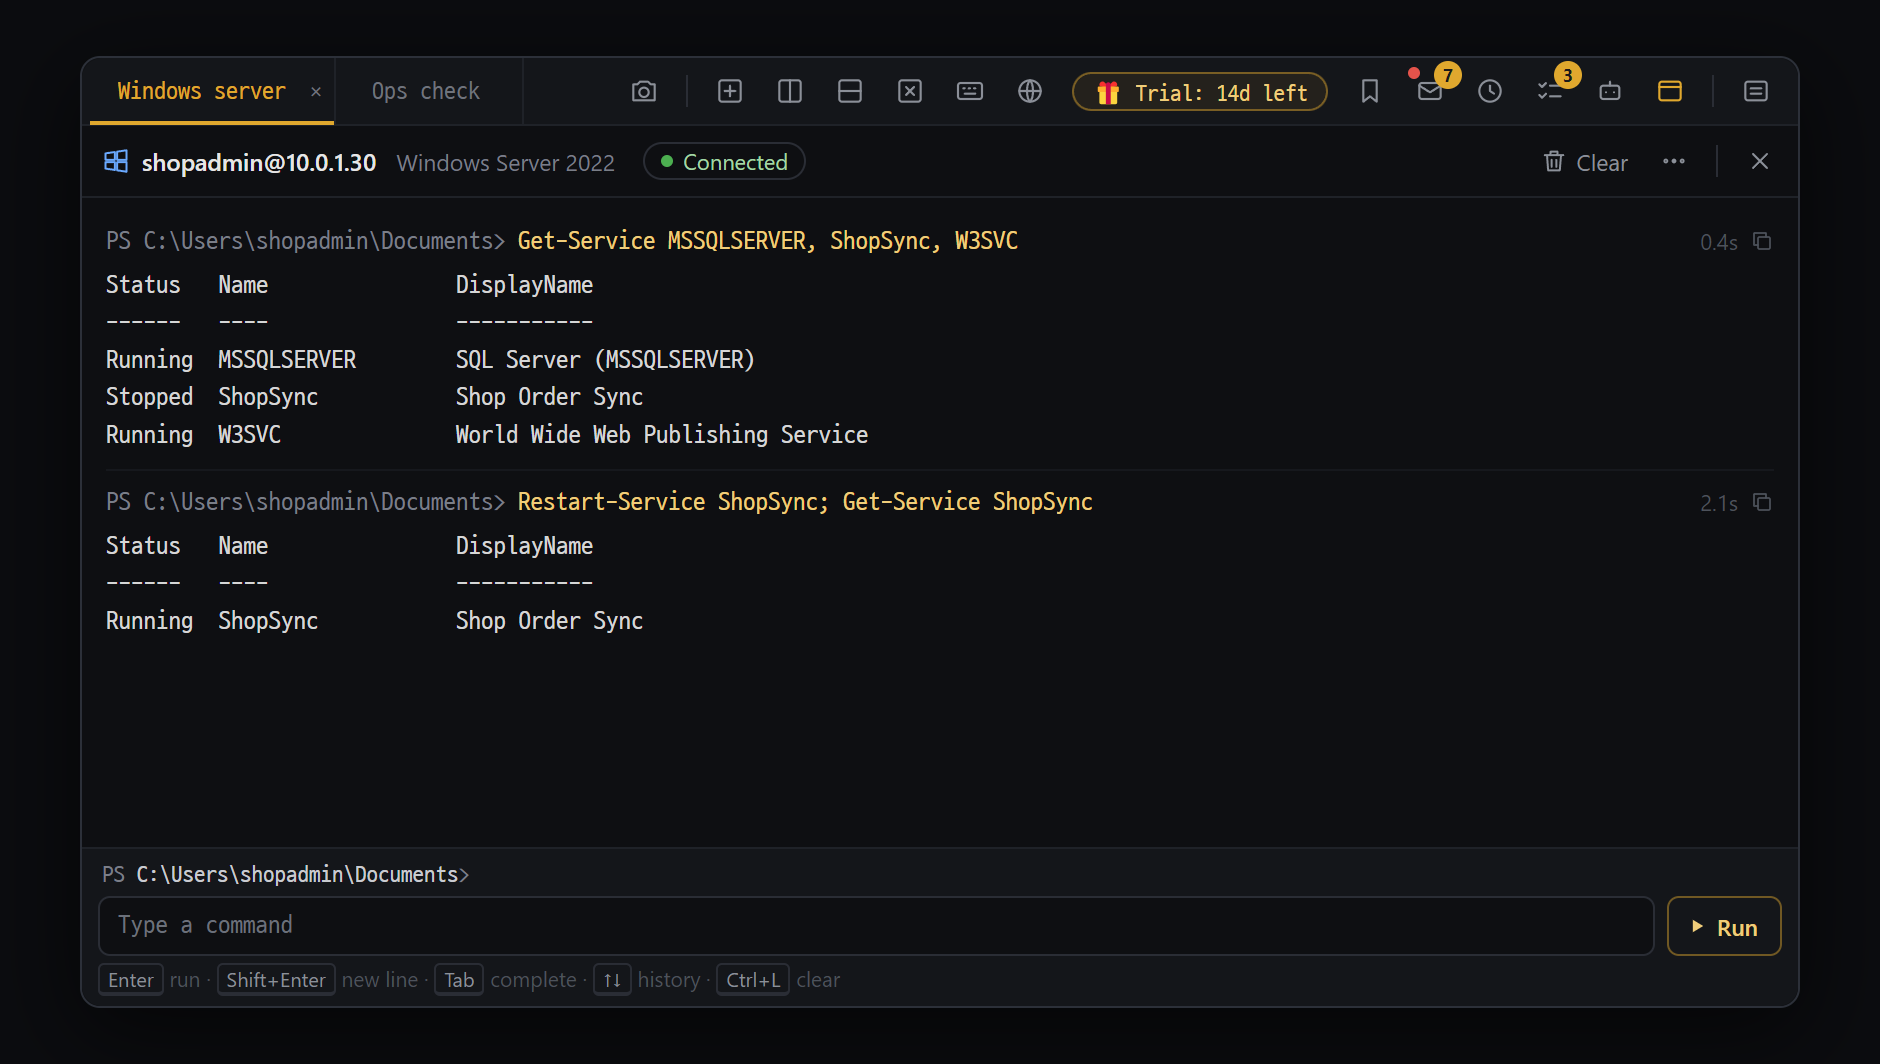The width and height of the screenshot is (1880, 1064).
Task: Click the 2.1s execution time
Action: pyautogui.click(x=1719, y=504)
